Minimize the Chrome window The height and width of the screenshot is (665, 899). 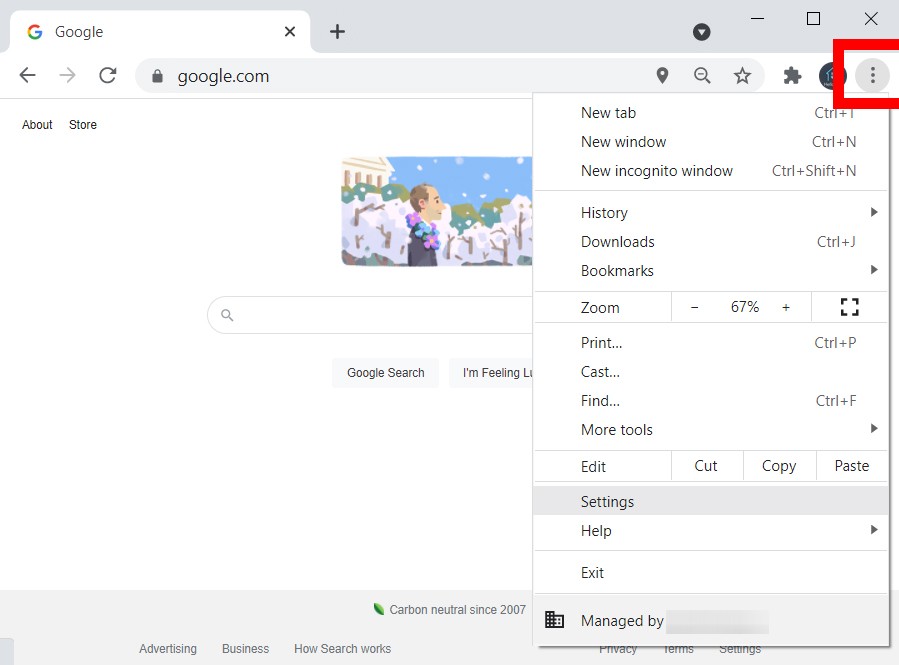[757, 18]
